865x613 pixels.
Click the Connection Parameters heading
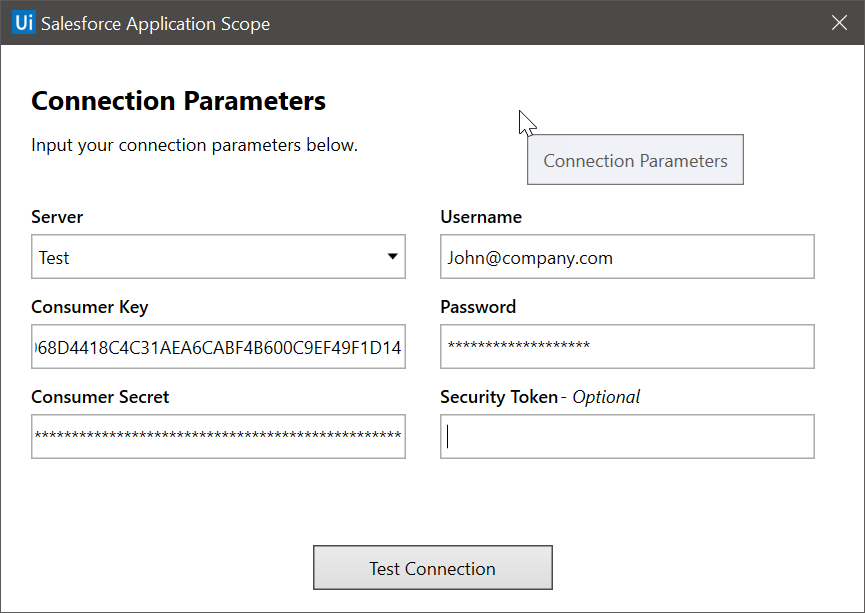[178, 101]
